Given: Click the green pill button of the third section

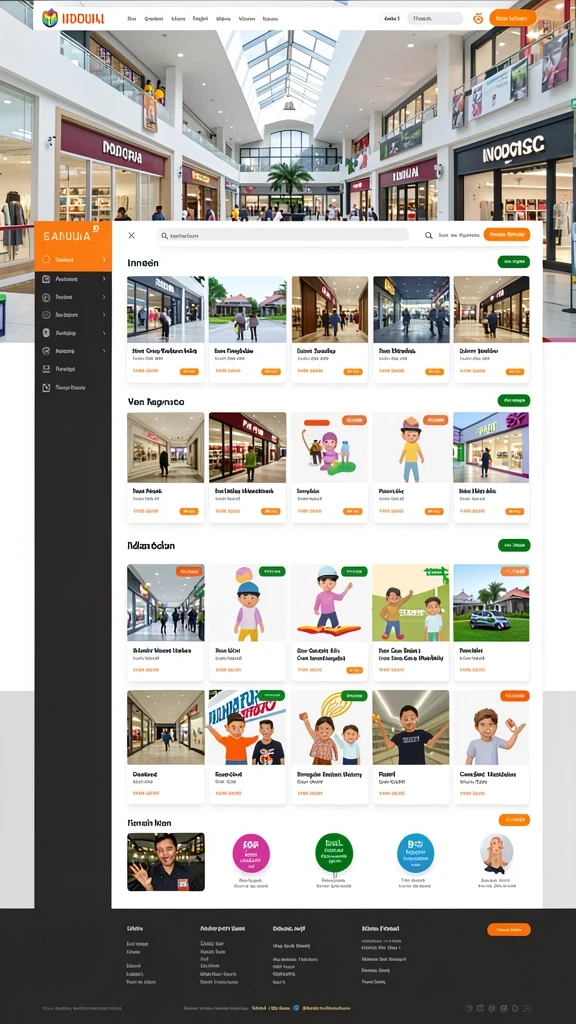Looking at the screenshot, I should pyautogui.click(x=513, y=545).
